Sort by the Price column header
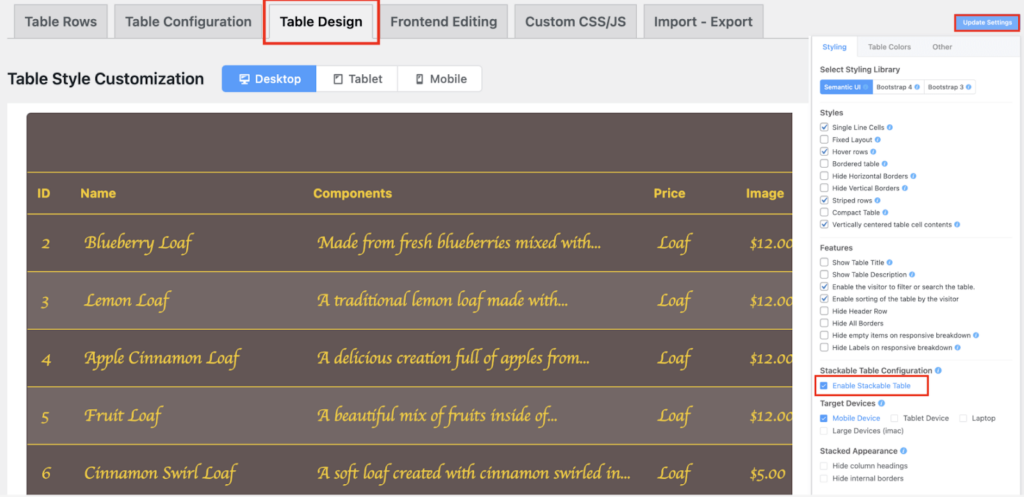This screenshot has width=1024, height=497. click(x=669, y=193)
